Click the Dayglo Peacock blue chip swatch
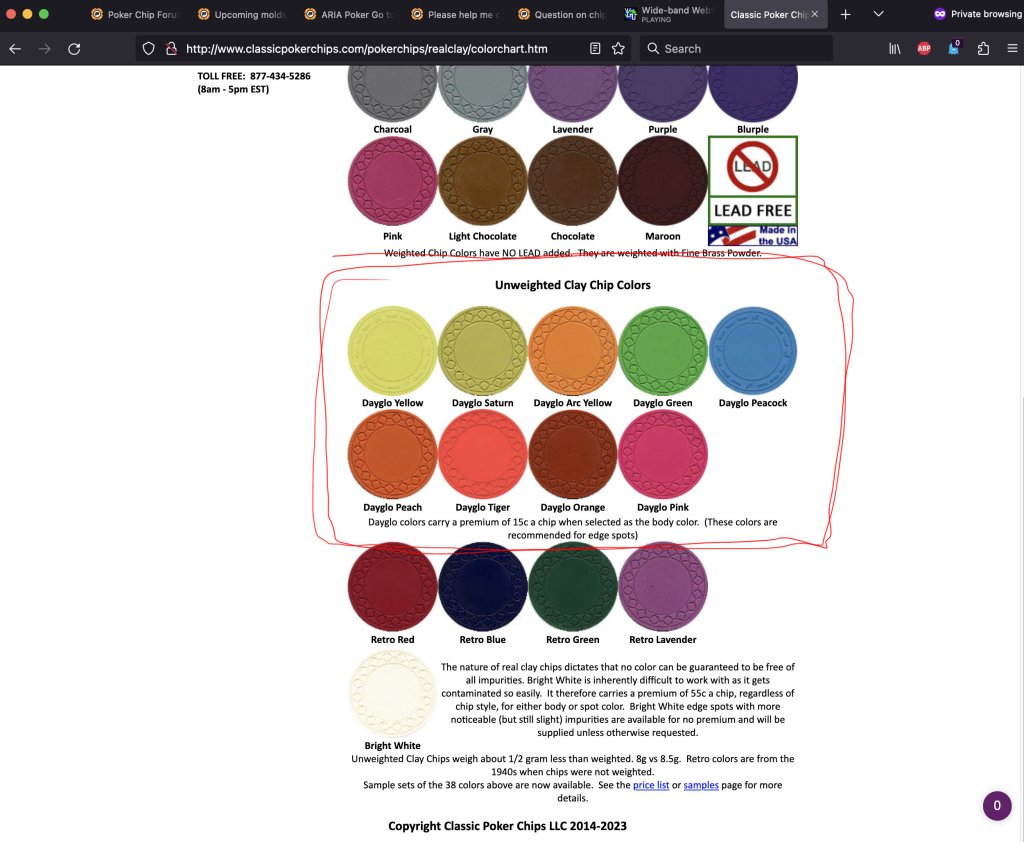This screenshot has width=1024, height=842. pyautogui.click(x=752, y=351)
